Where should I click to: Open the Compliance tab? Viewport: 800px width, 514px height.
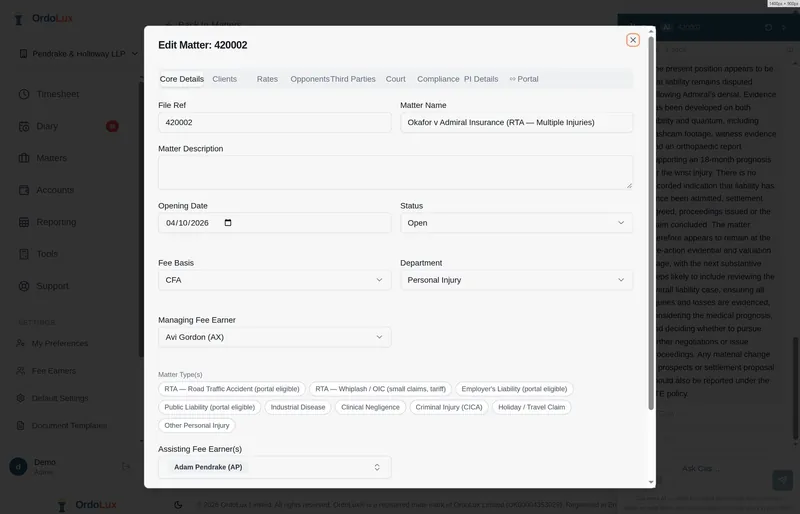[x=438, y=79]
